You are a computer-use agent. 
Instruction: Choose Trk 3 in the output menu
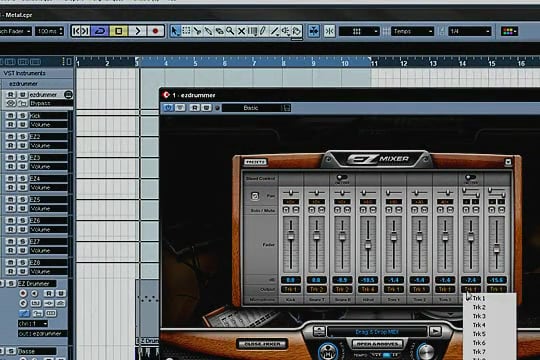(479, 316)
